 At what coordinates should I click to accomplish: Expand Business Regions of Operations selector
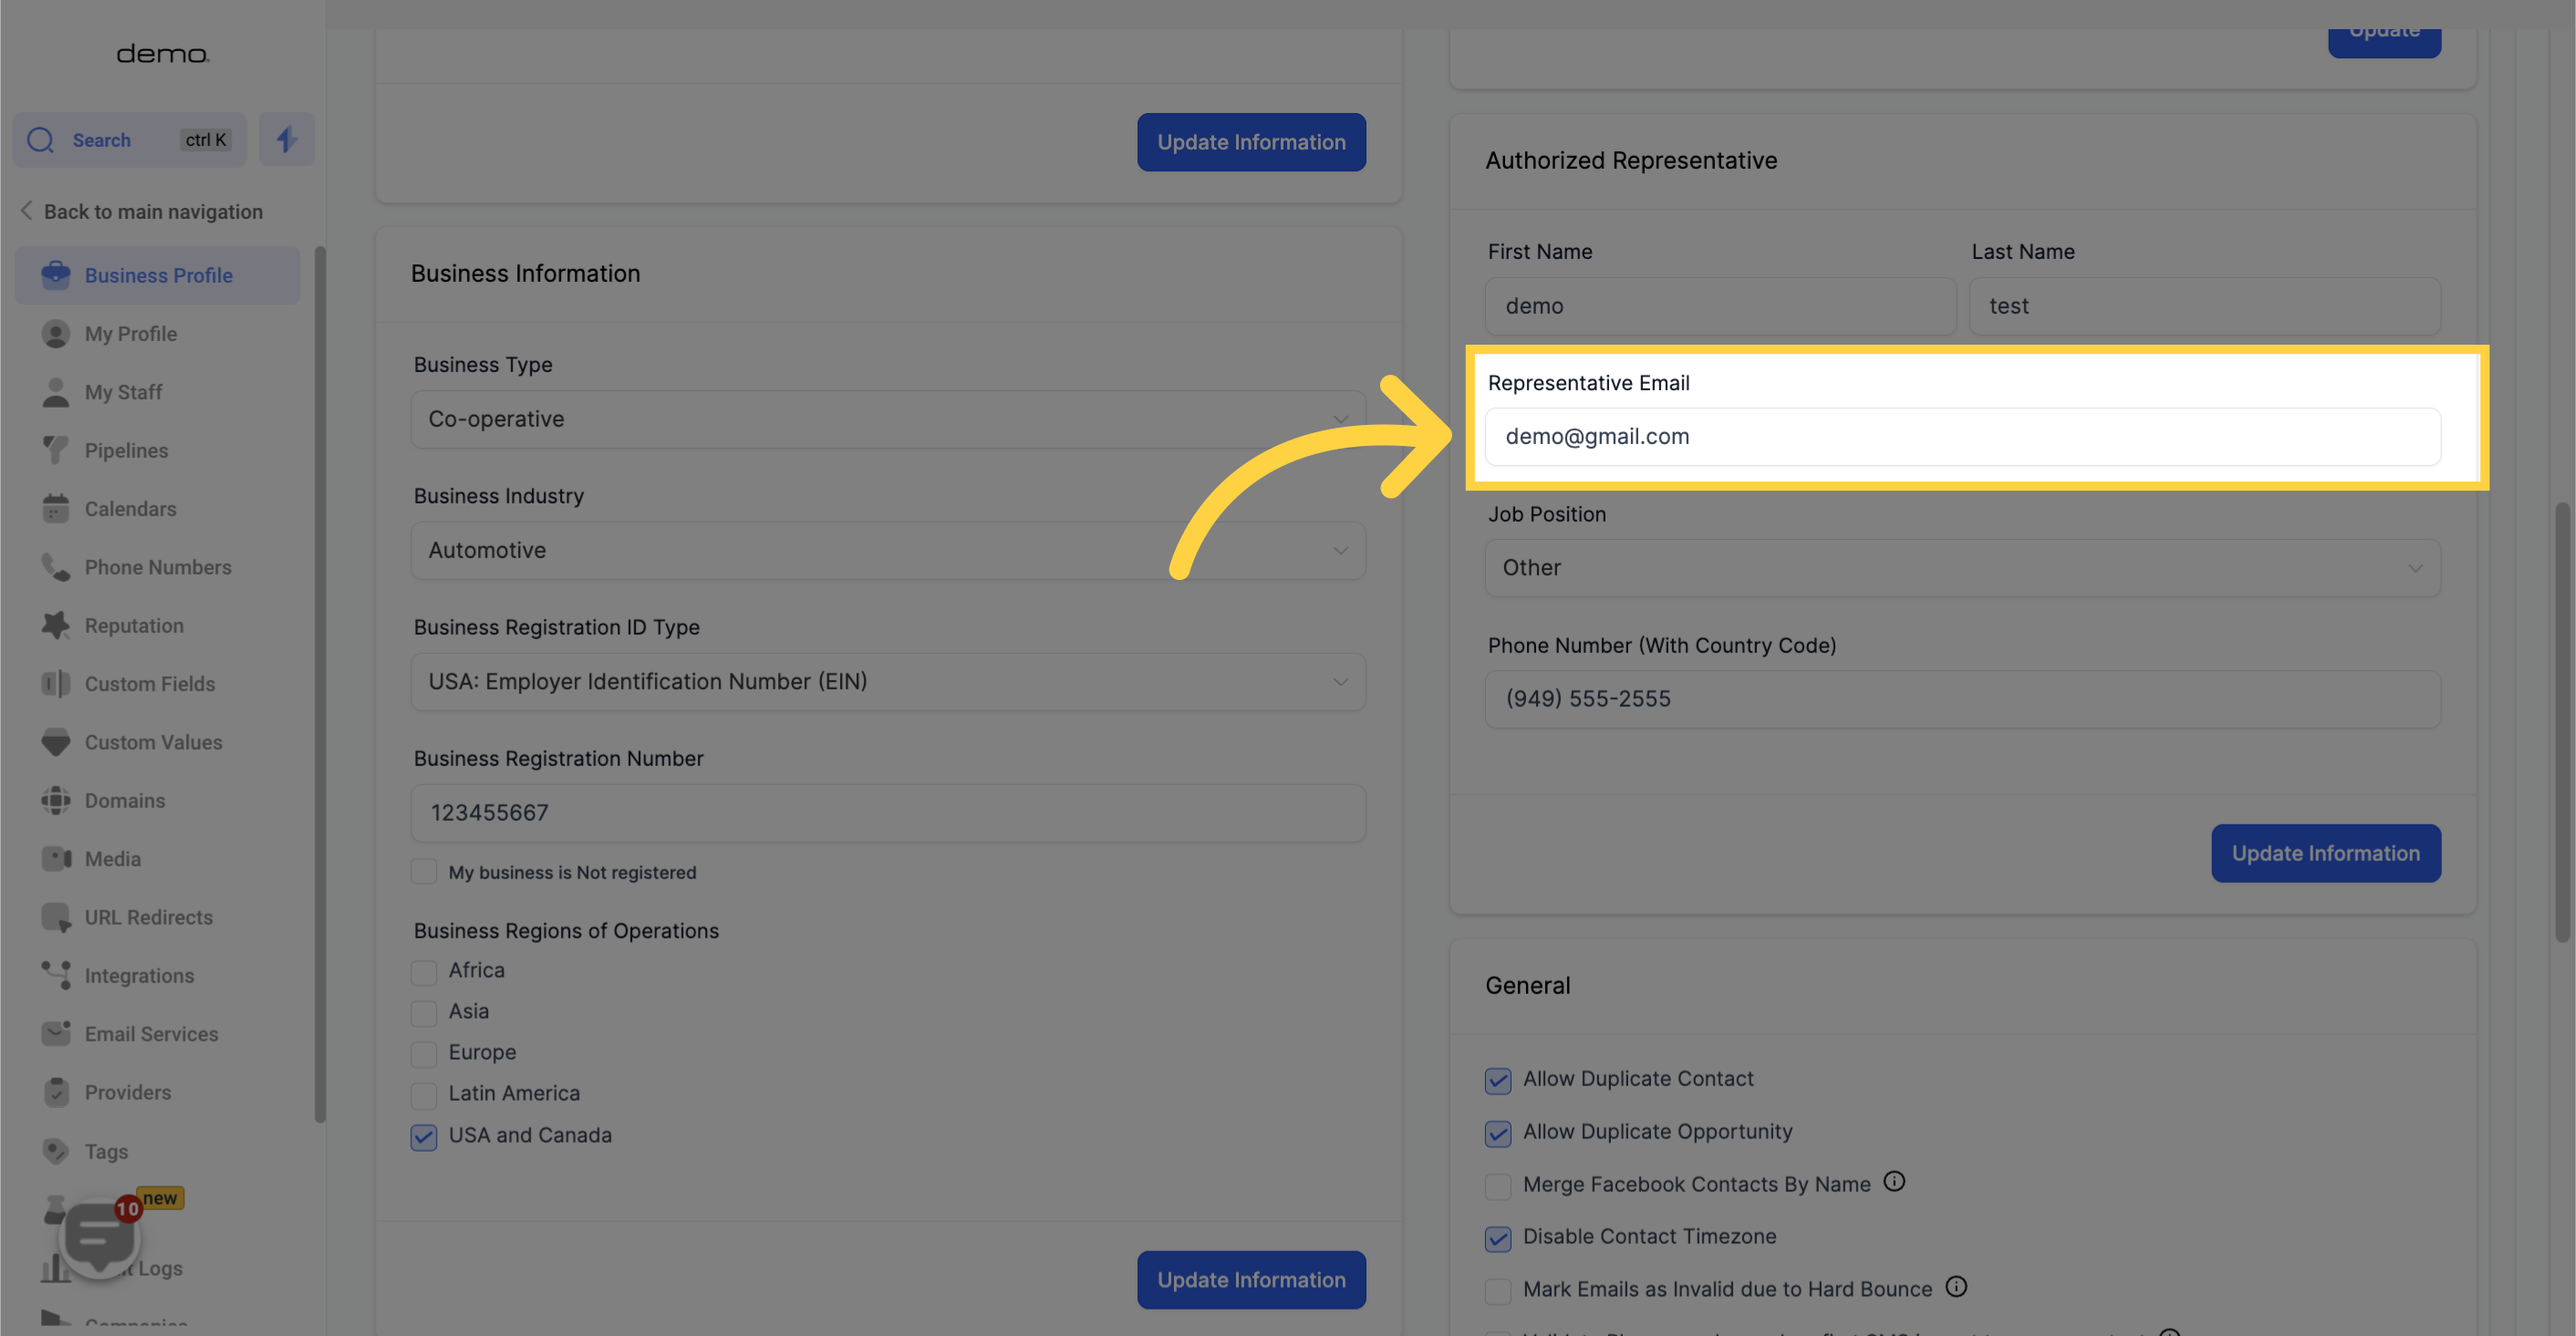[x=564, y=930]
